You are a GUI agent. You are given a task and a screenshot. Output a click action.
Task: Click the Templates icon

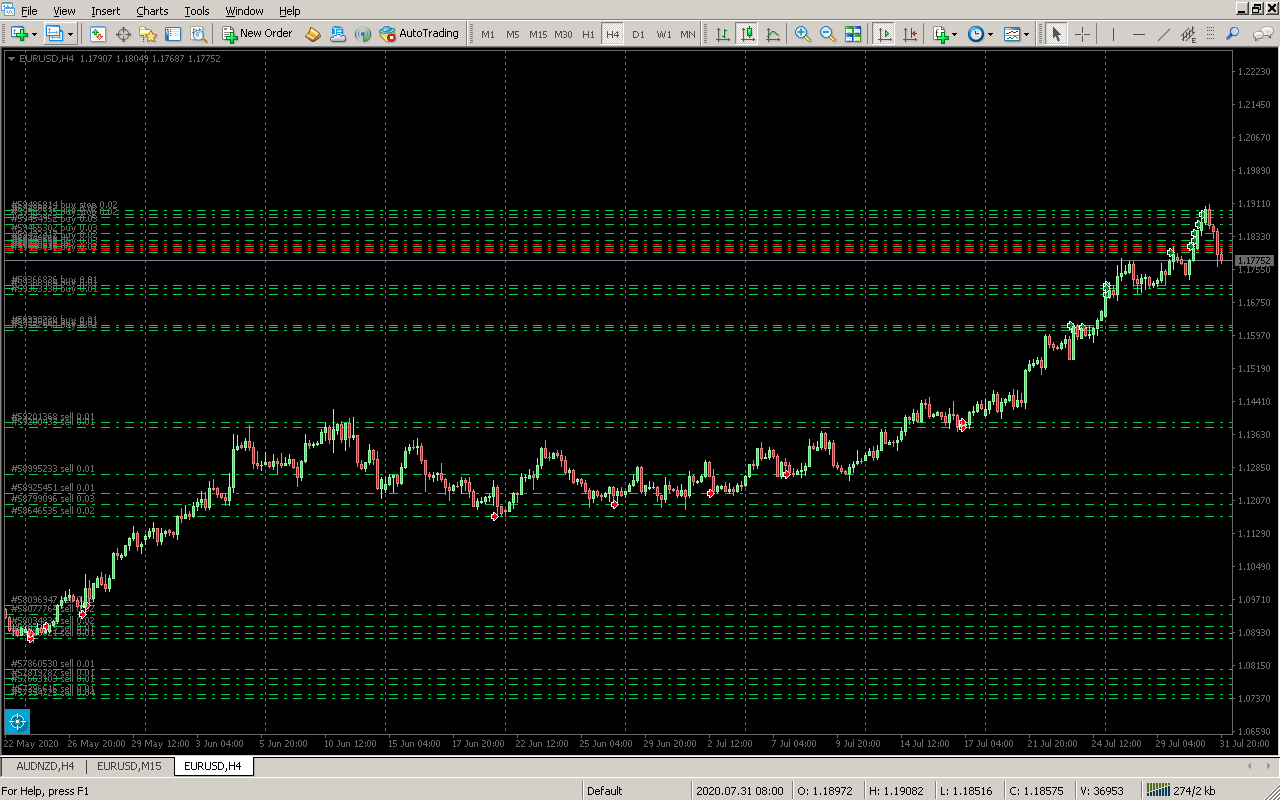(1012, 34)
